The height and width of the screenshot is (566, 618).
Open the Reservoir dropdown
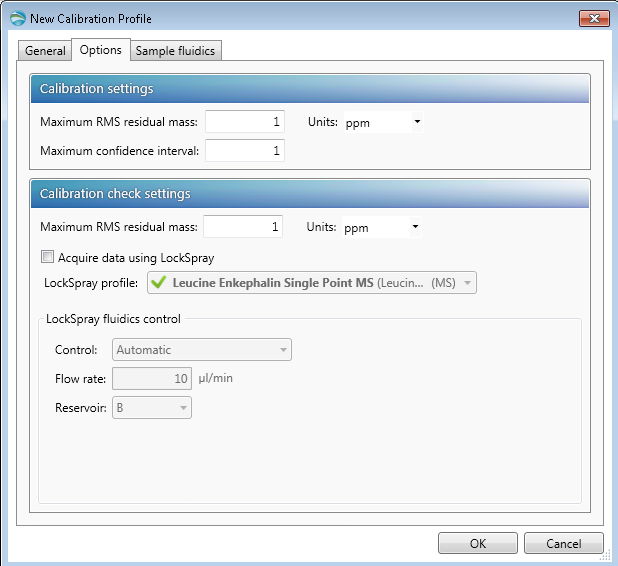[152, 408]
